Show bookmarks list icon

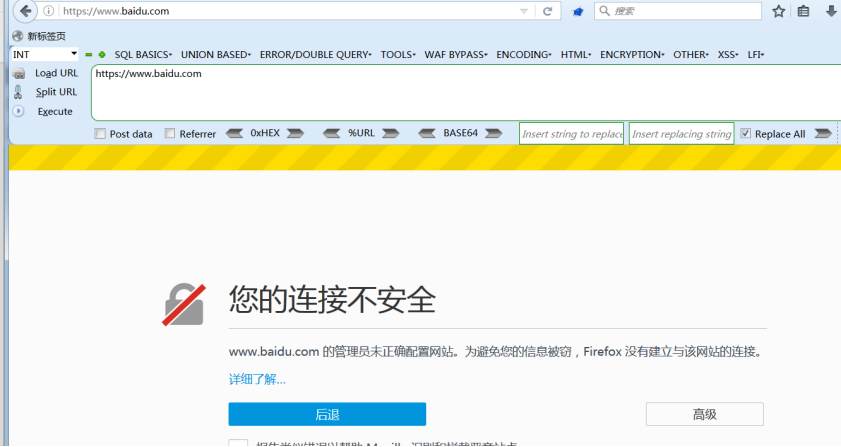(803, 11)
